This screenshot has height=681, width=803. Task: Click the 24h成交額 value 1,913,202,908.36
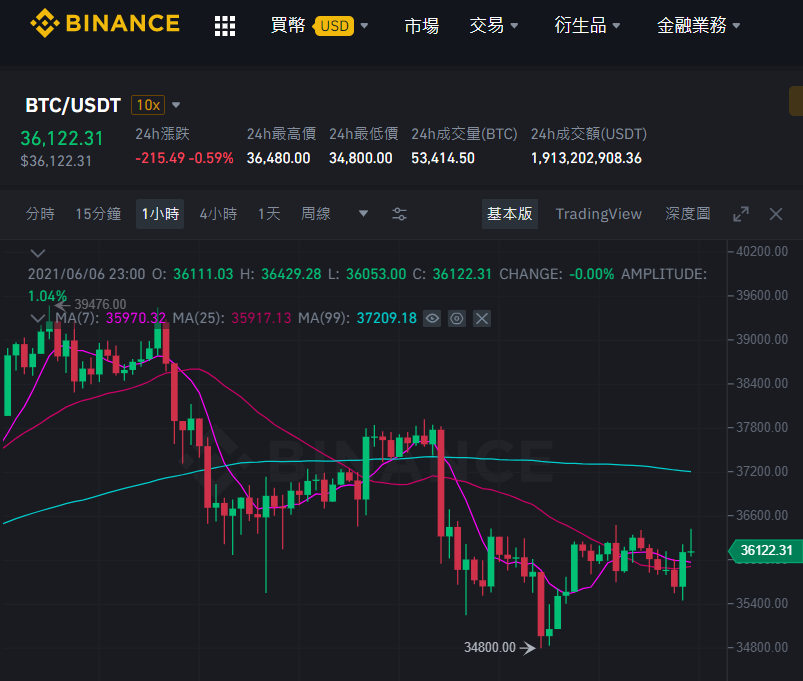pyautogui.click(x=586, y=158)
